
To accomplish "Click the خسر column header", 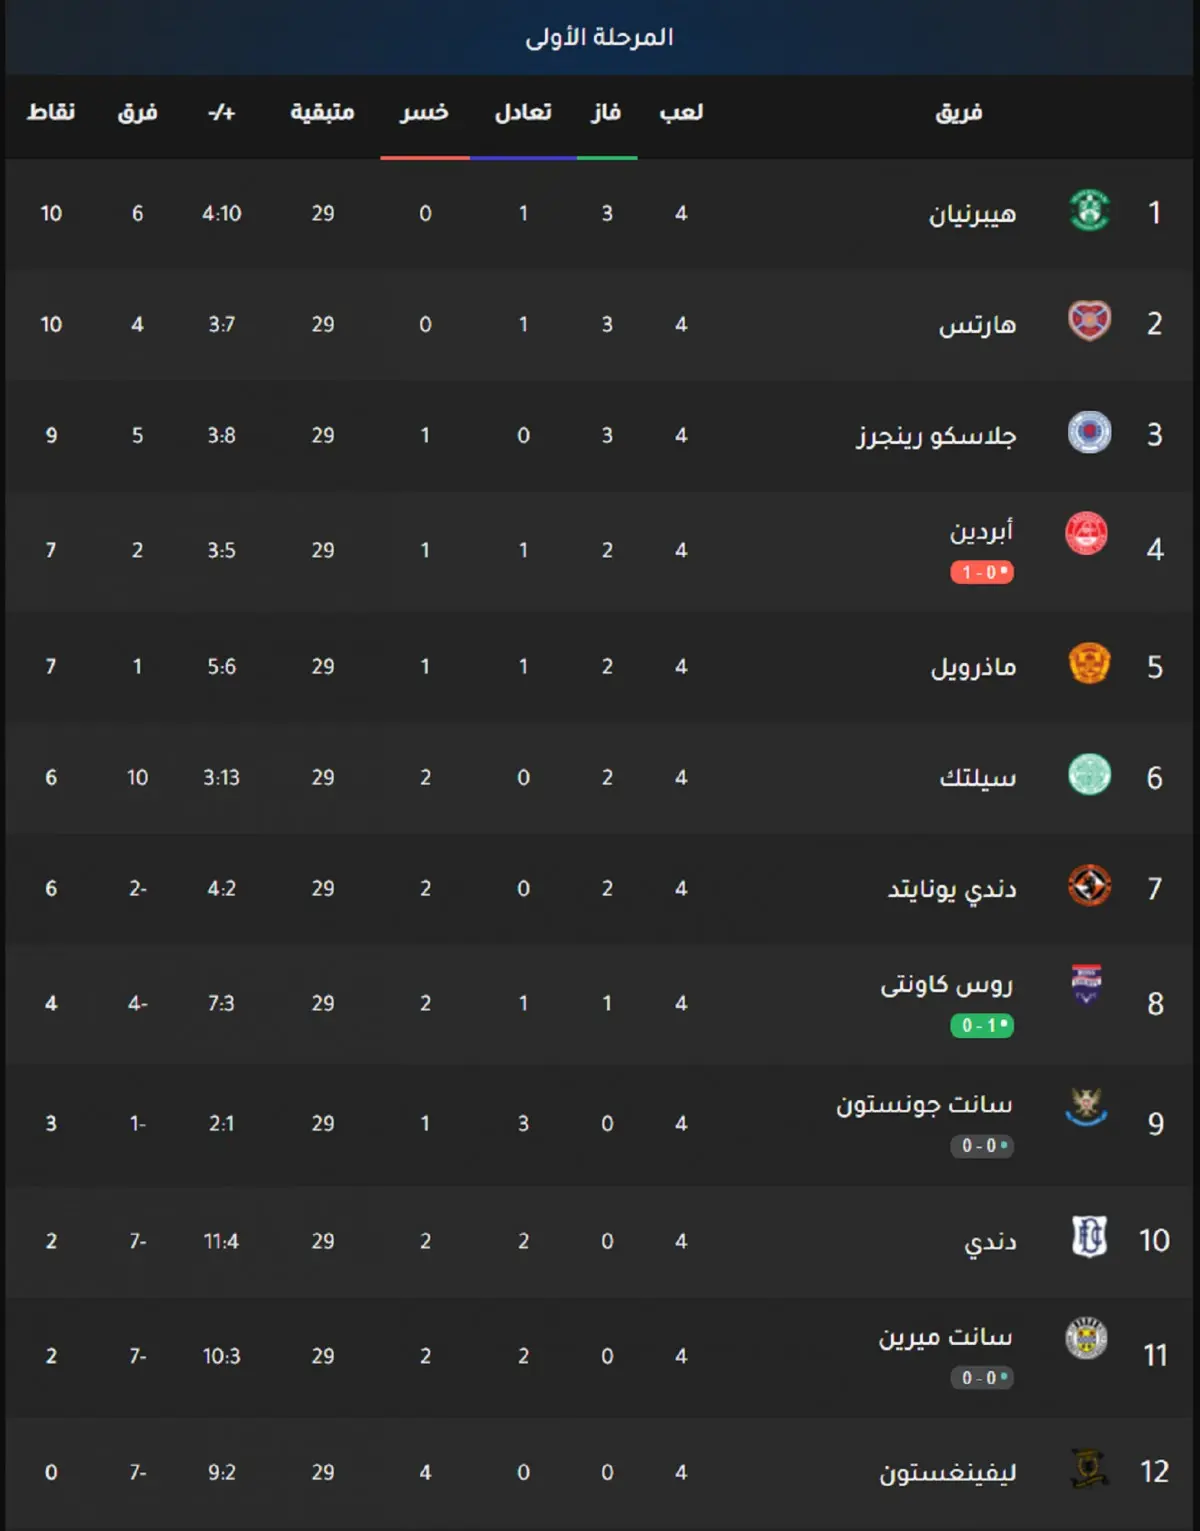I will coord(424,112).
